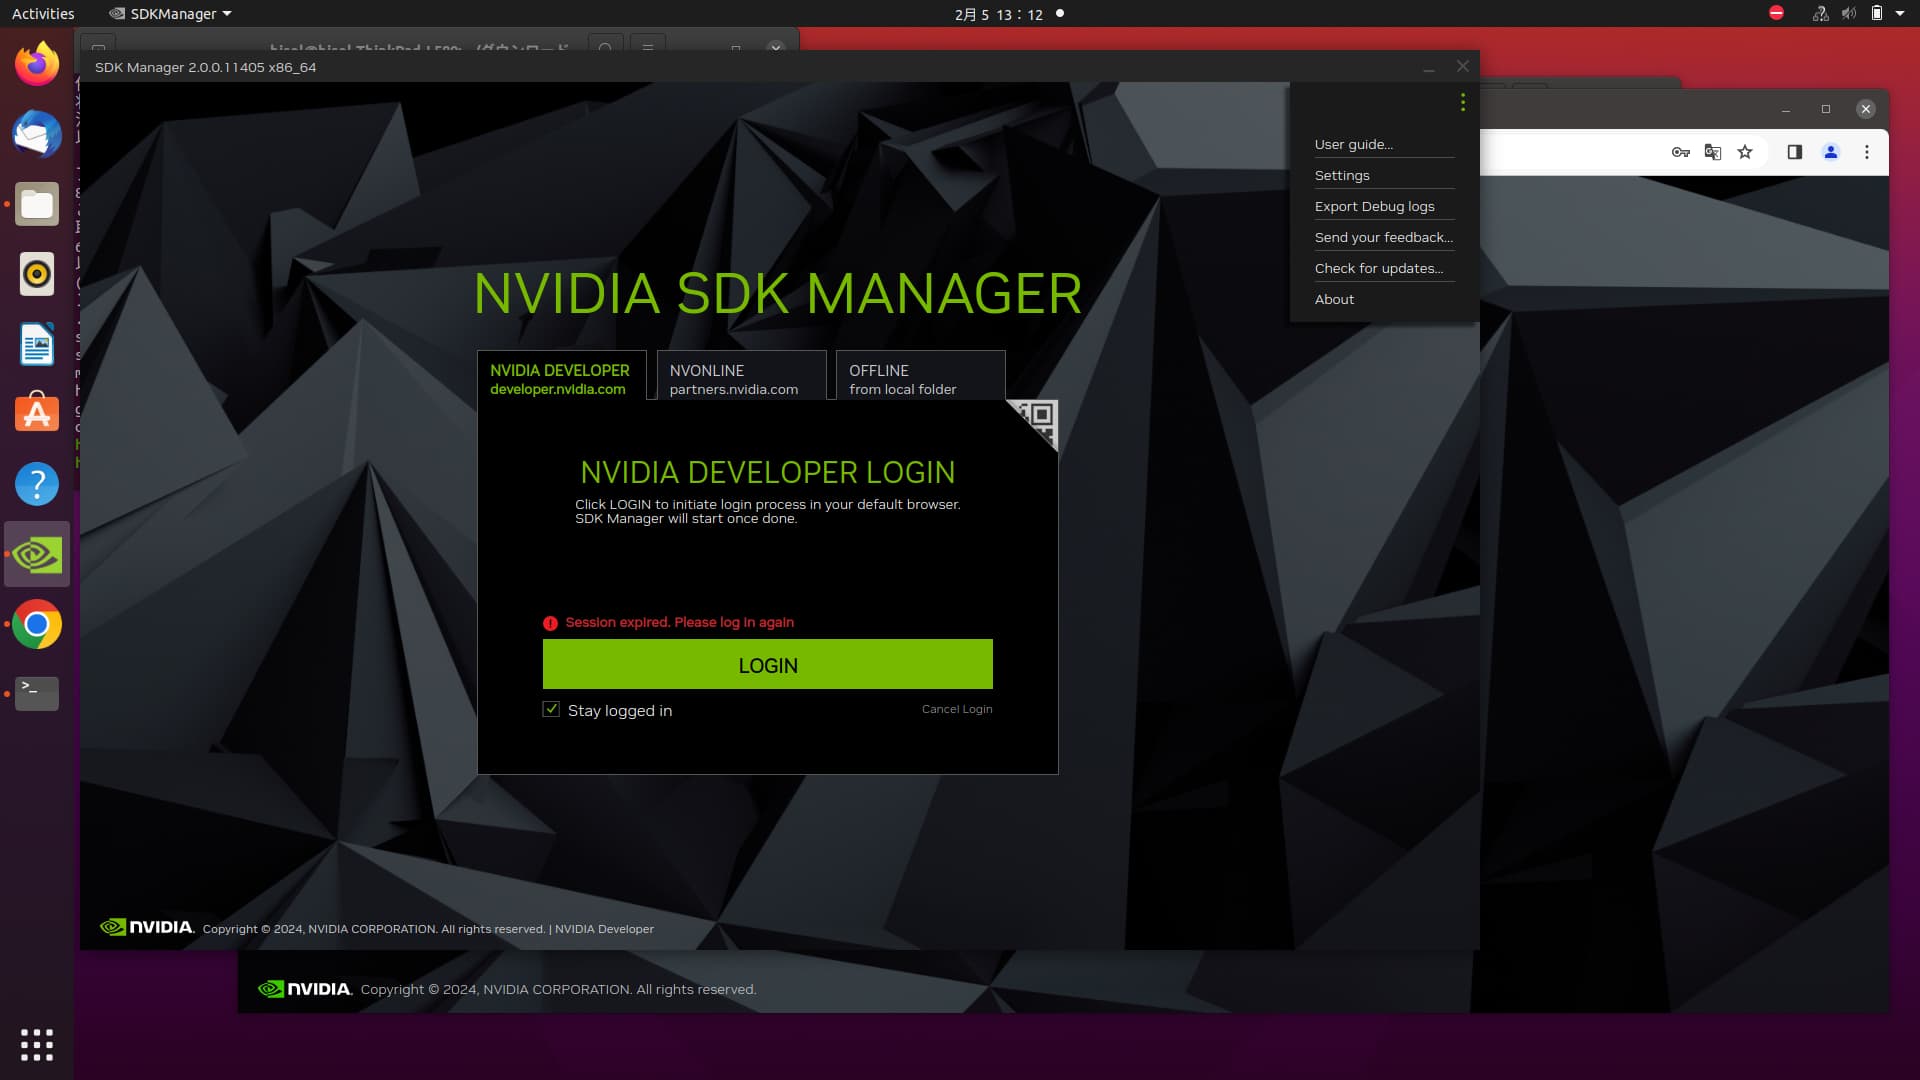
Task: Open Thunderbird mail from the dock
Action: pos(37,135)
